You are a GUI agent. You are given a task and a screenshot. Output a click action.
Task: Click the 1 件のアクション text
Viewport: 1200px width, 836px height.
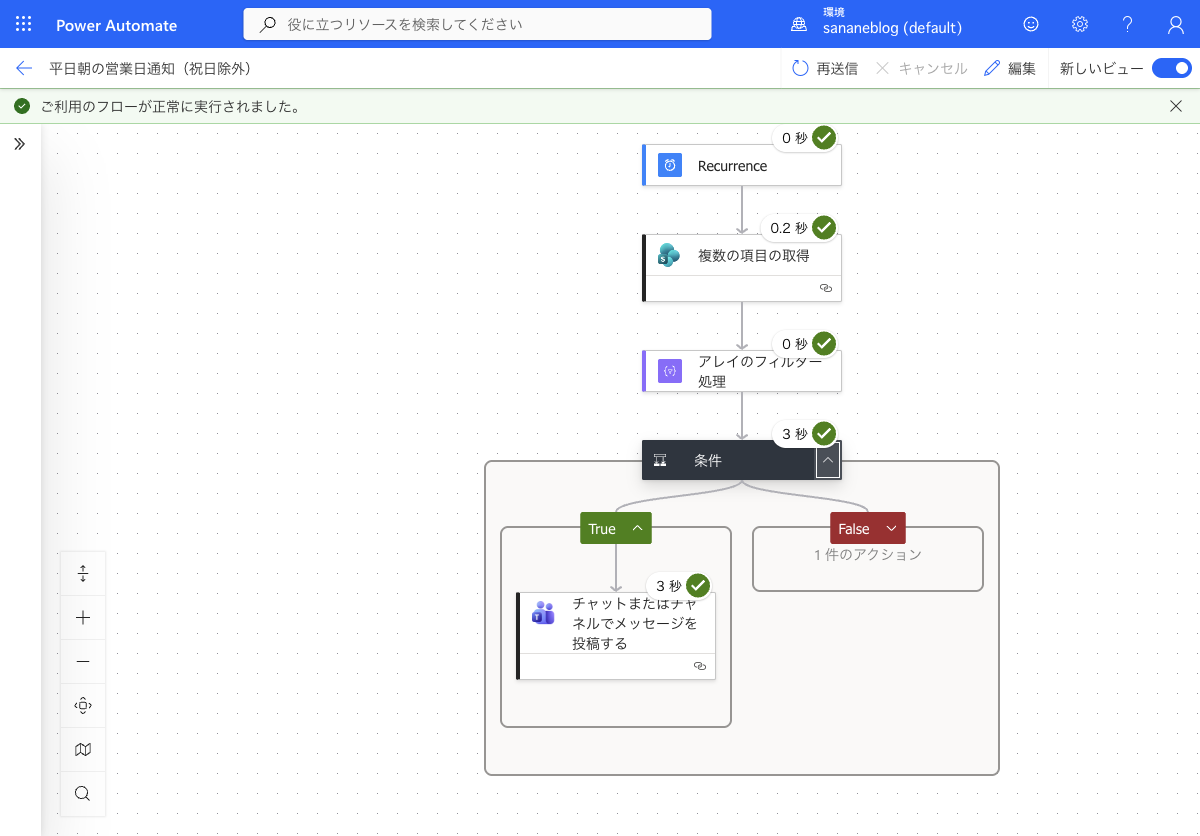(x=868, y=555)
